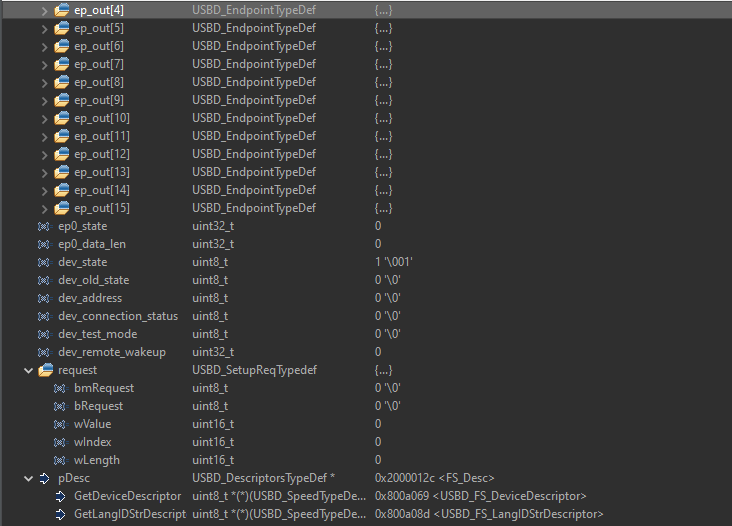Click the ep_out[6] struct icon
The width and height of the screenshot is (732, 526).
point(62,46)
